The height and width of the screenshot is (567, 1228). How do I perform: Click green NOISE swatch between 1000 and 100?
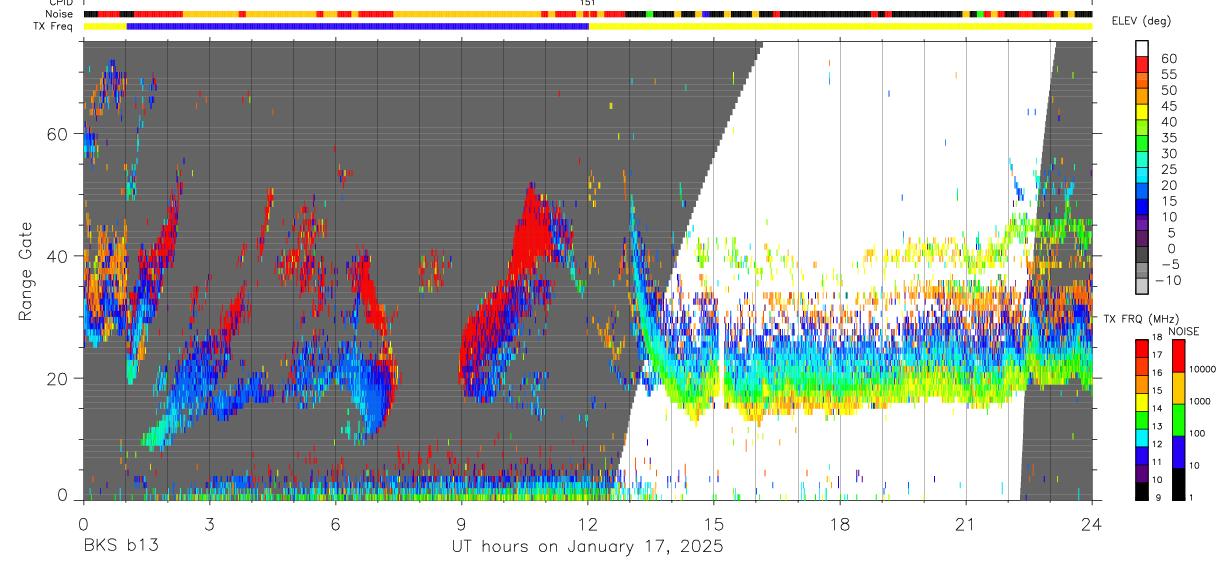(1178, 418)
